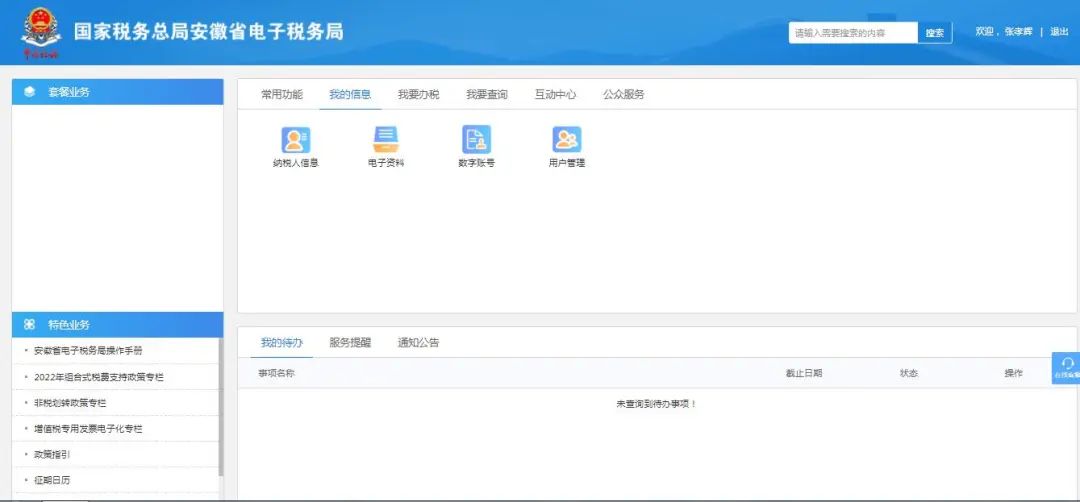Open 非税划转政策专栏 link
This screenshot has width=1080, height=502.
coord(70,403)
